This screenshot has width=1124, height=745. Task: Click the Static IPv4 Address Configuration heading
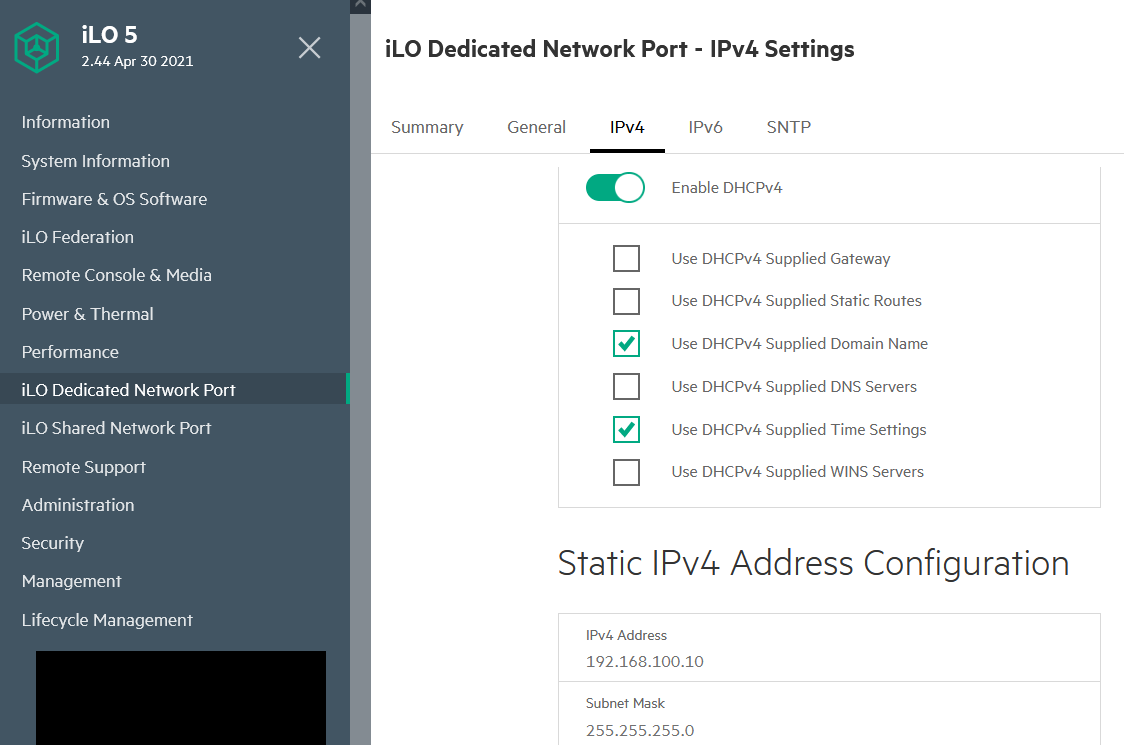click(813, 563)
